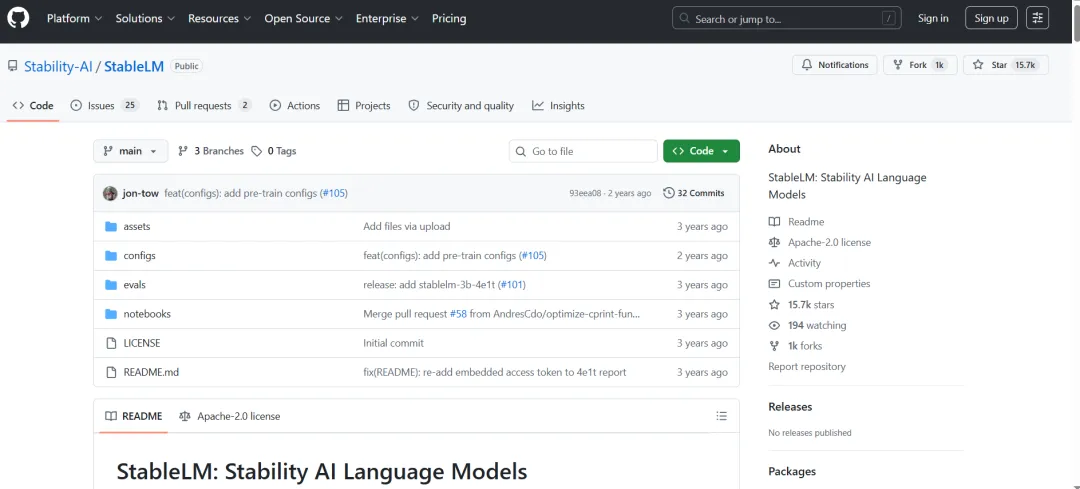1080x489 pixels.
Task: Open 'Initial commit' commit message
Action: pos(393,343)
